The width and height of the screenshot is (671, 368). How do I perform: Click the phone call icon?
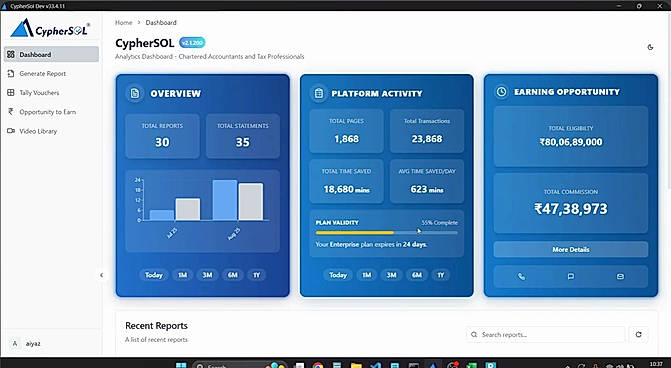click(x=521, y=276)
